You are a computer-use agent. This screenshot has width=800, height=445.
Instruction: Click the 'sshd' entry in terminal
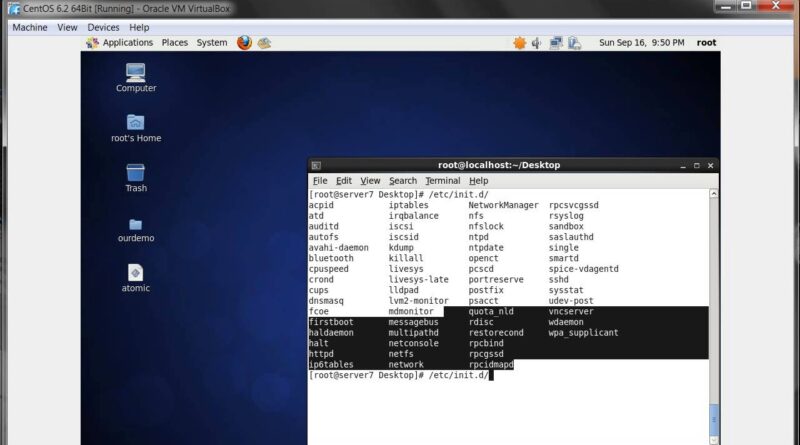558,280
